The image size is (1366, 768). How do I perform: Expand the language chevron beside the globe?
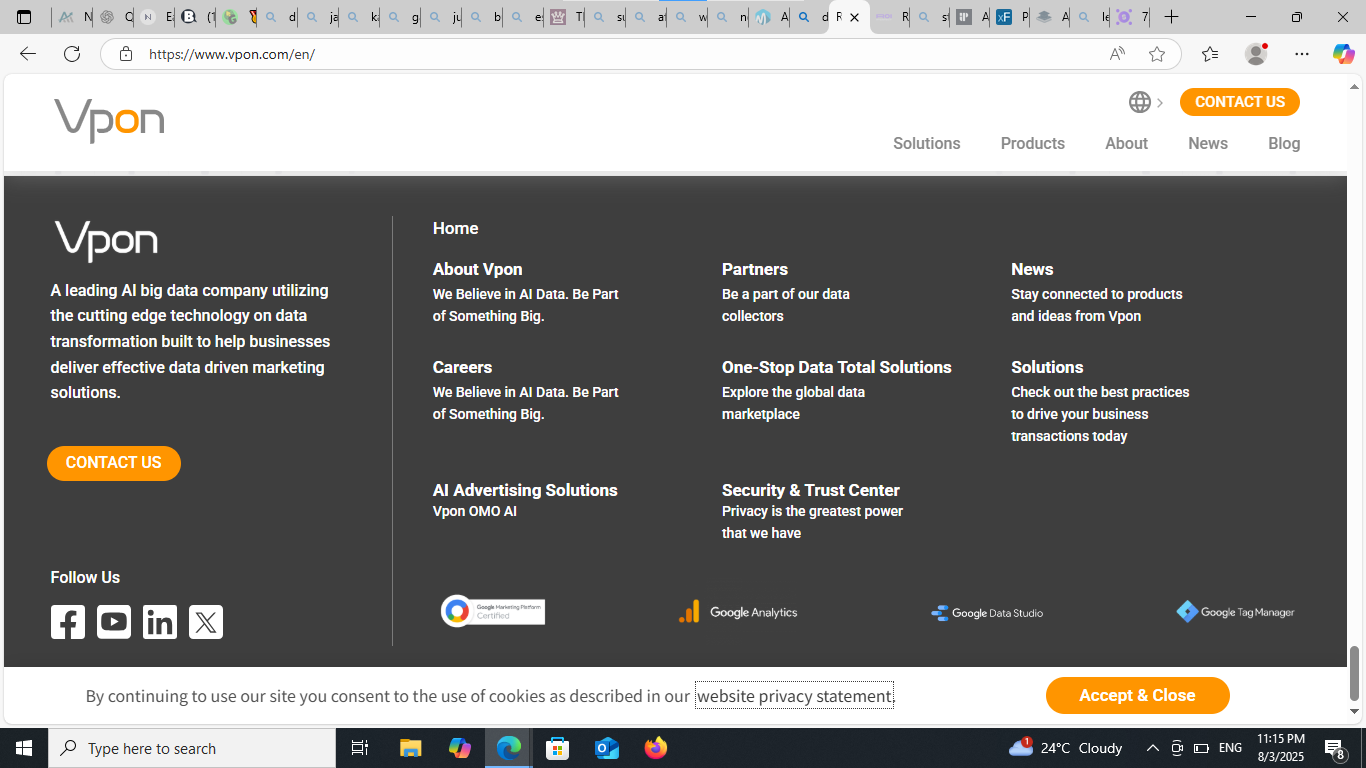pyautogui.click(x=1160, y=102)
